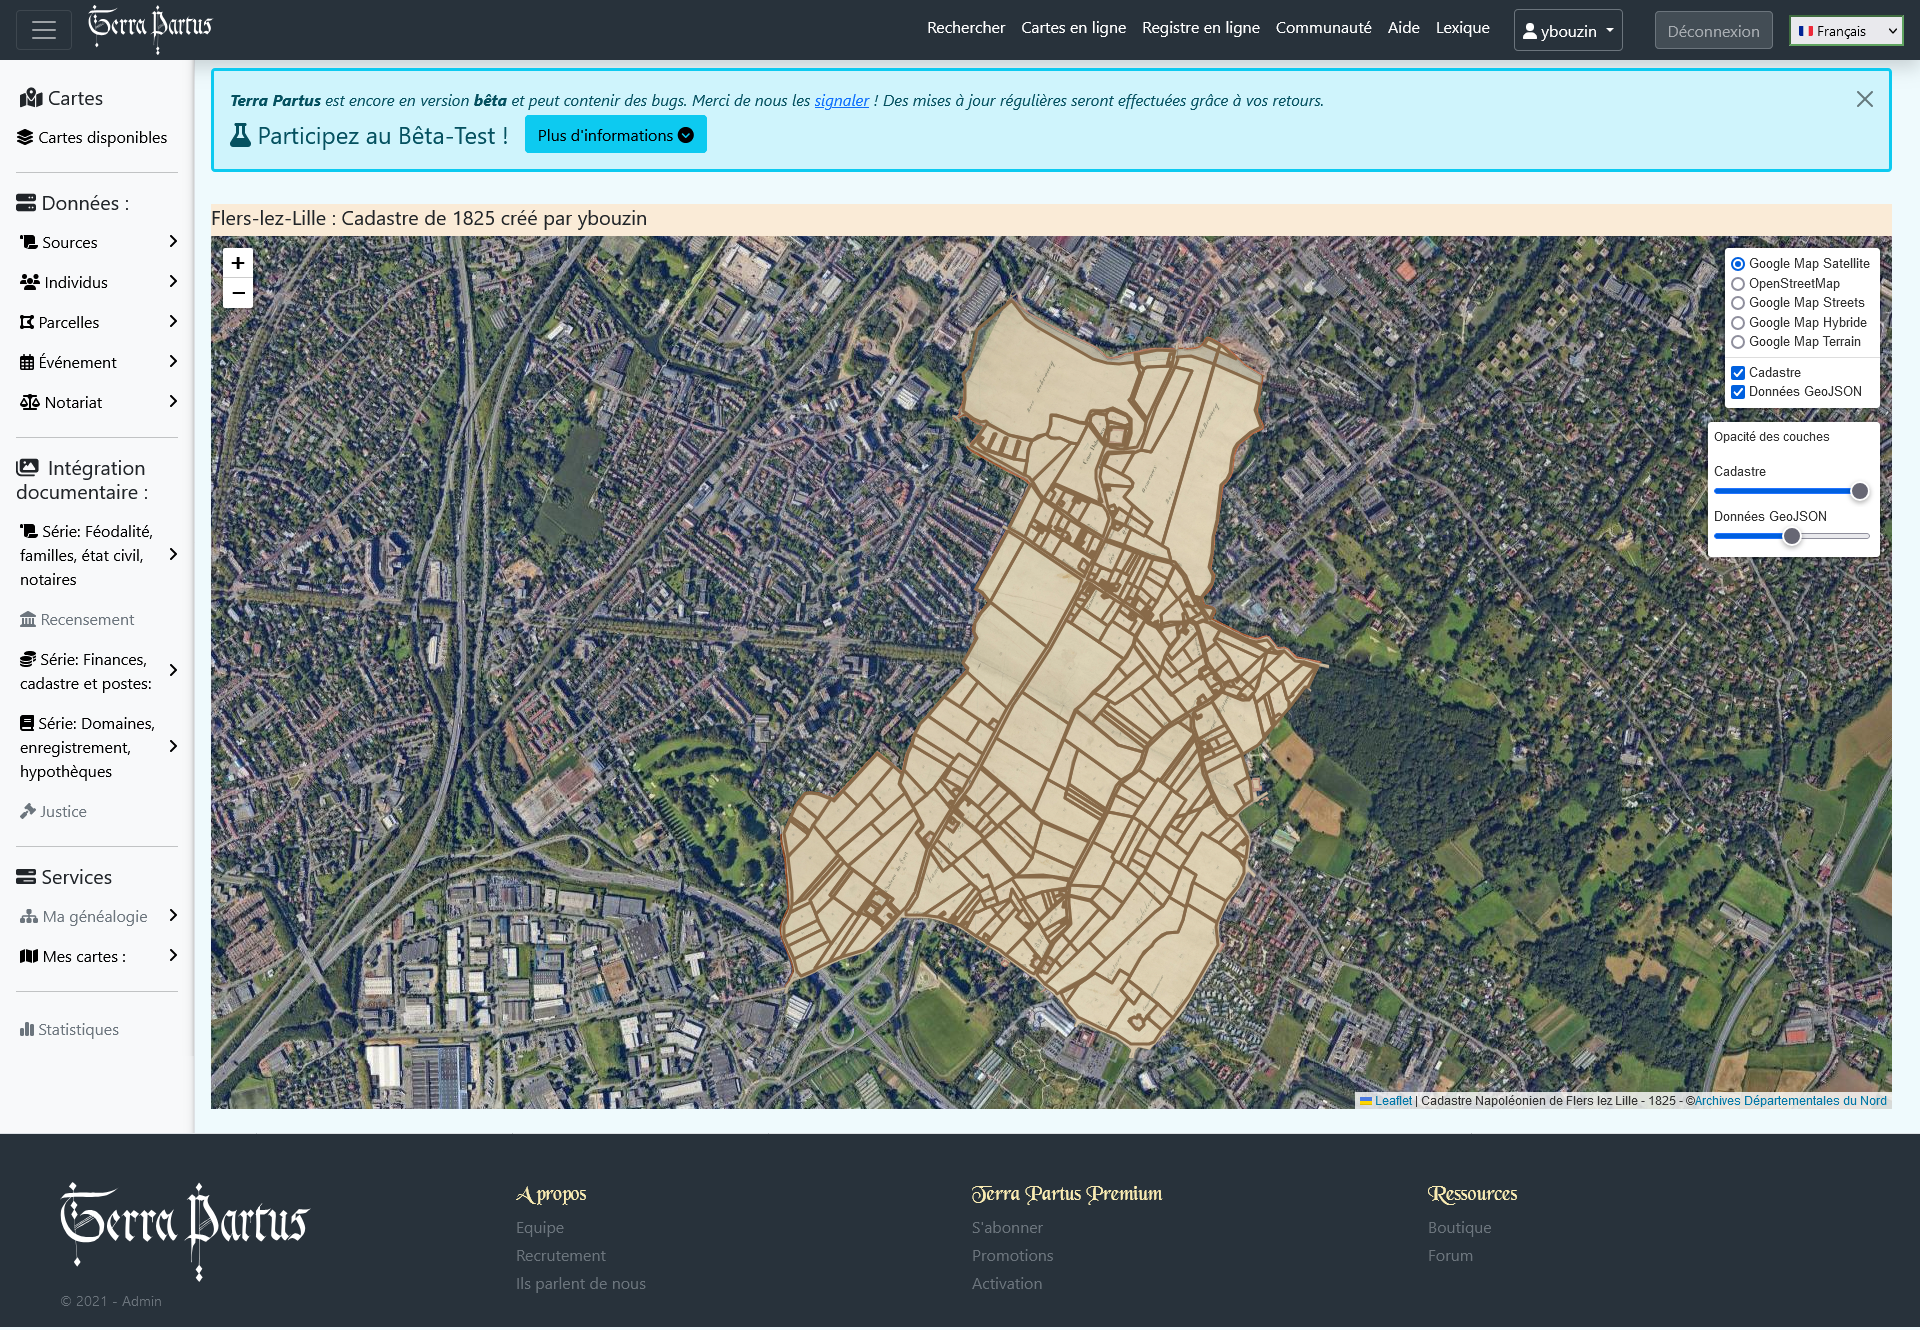Open the ybouzin user dropdown
Screen dimensions: 1920x1330
tap(1567, 31)
